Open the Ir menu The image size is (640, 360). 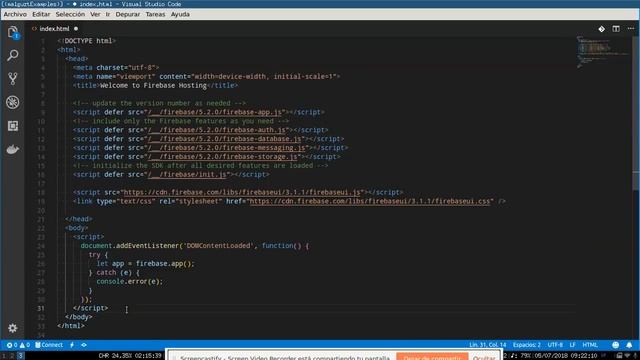click(108, 14)
